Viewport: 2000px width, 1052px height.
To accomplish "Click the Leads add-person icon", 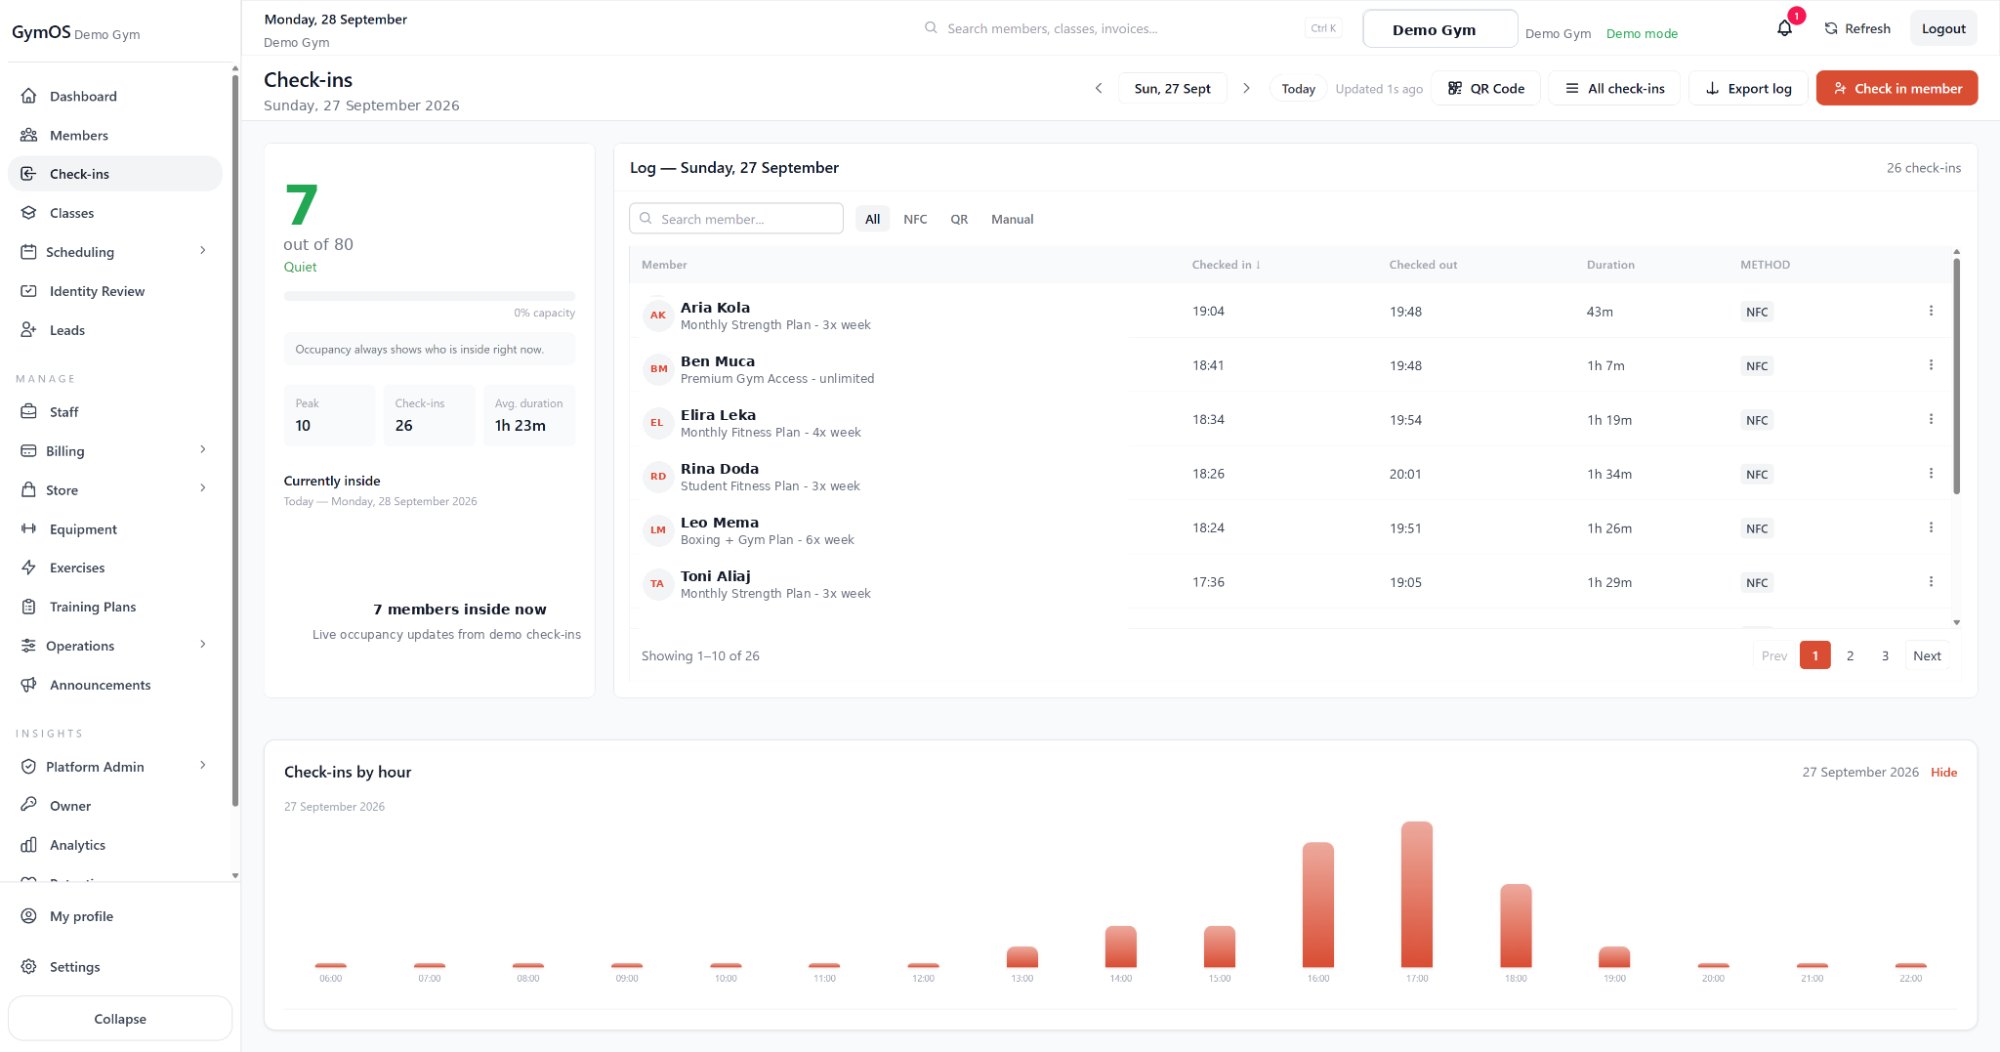I will pyautogui.click(x=29, y=330).
